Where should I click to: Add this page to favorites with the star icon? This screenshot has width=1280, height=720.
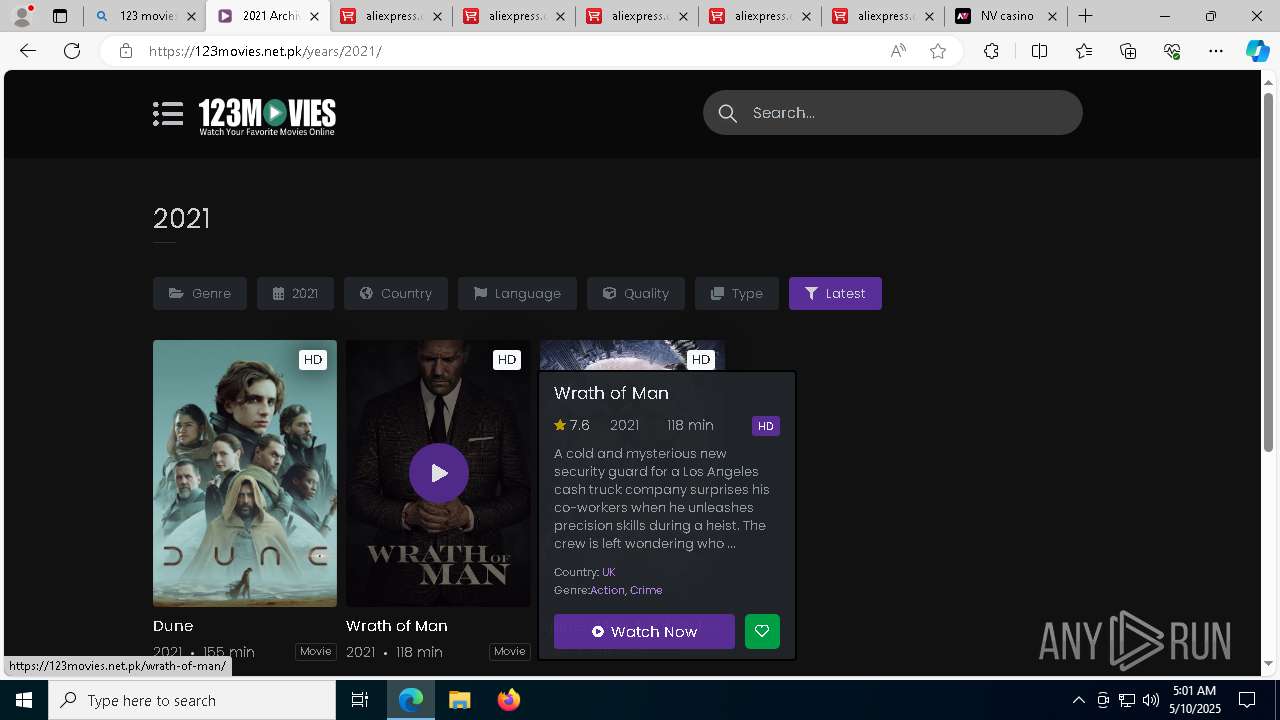tap(938, 51)
